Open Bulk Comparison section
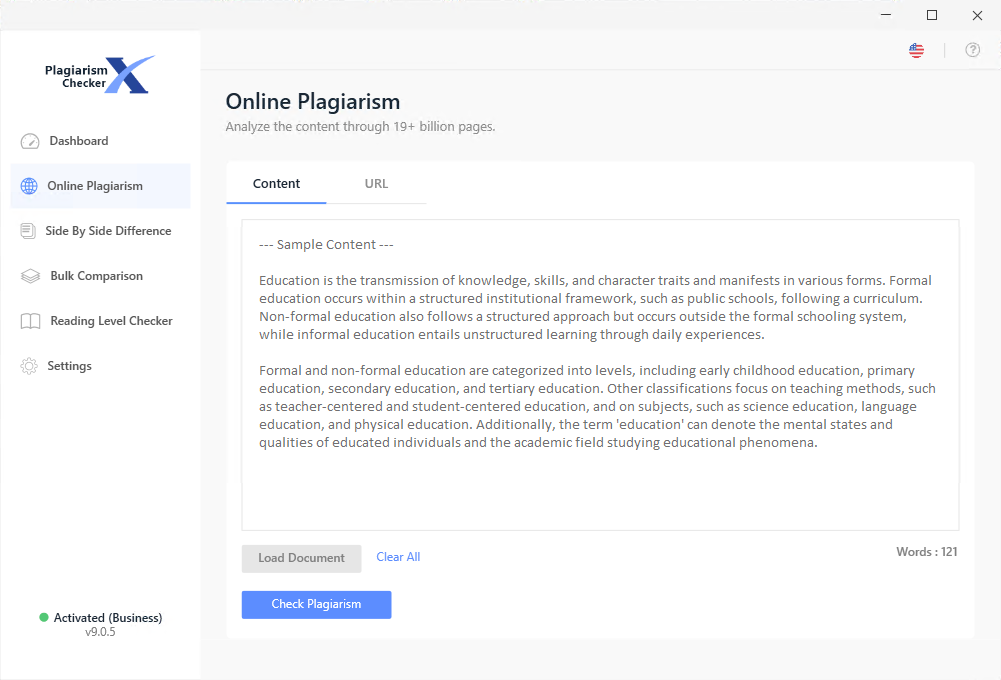 [x=100, y=276]
